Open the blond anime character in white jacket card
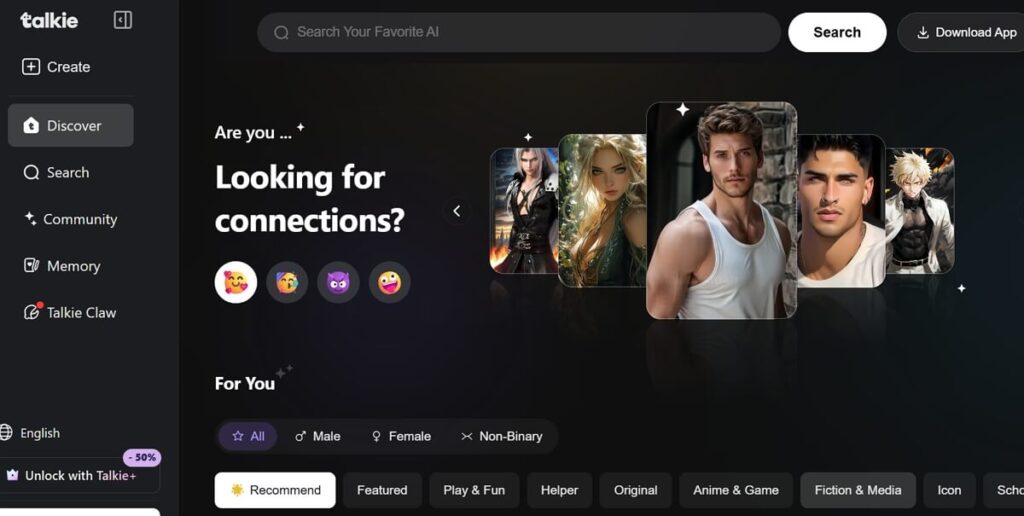This screenshot has height=516, width=1024. 920,210
